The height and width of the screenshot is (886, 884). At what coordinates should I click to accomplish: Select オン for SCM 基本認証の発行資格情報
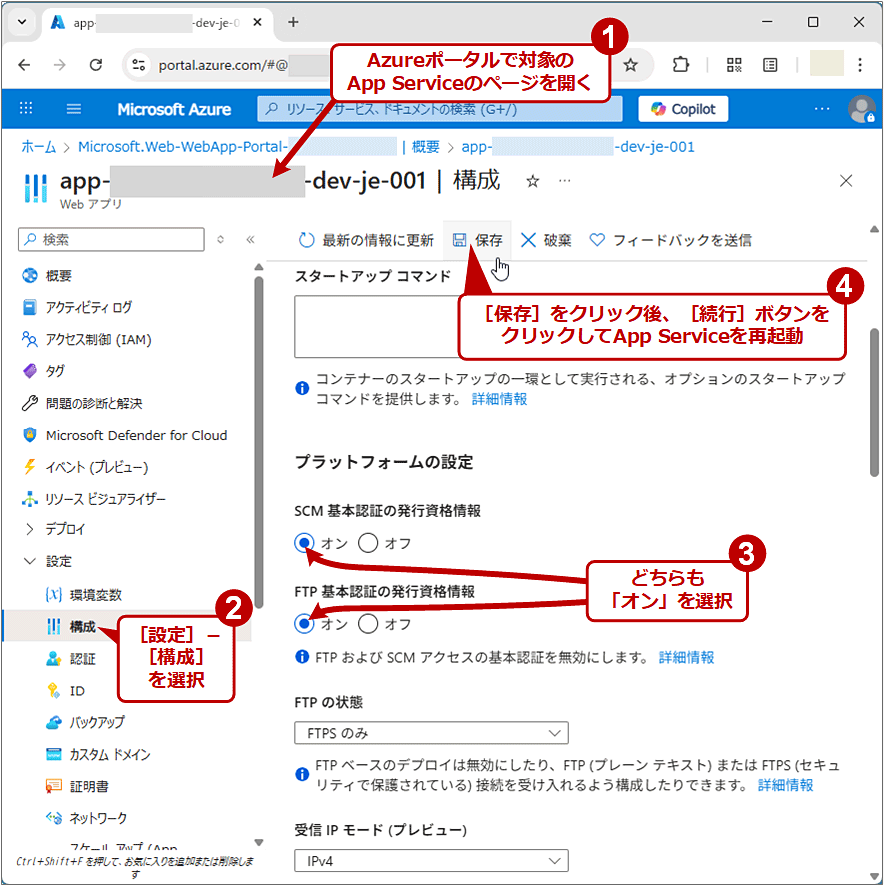pyautogui.click(x=302, y=544)
